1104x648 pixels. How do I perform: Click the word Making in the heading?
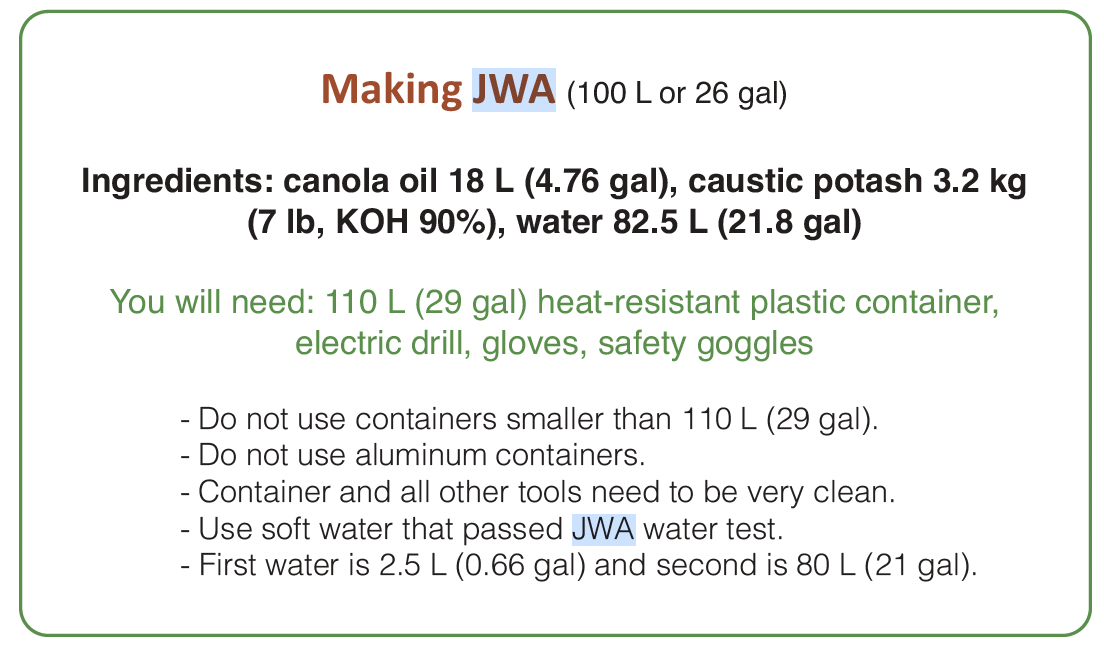391,91
